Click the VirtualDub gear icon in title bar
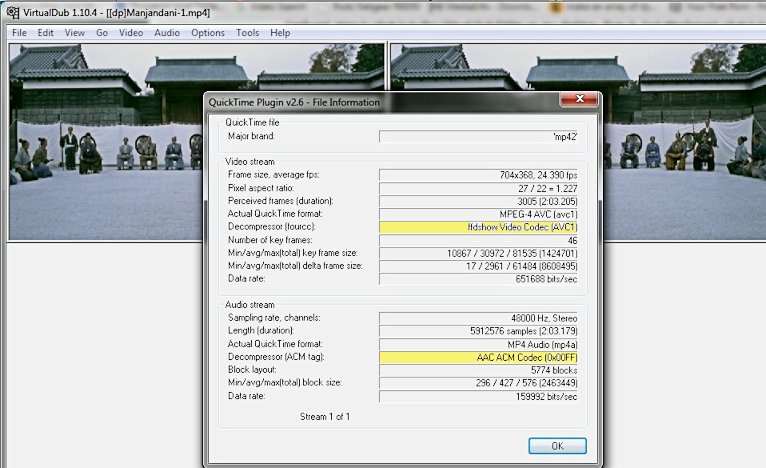The width and height of the screenshot is (766, 468). tap(13, 12)
